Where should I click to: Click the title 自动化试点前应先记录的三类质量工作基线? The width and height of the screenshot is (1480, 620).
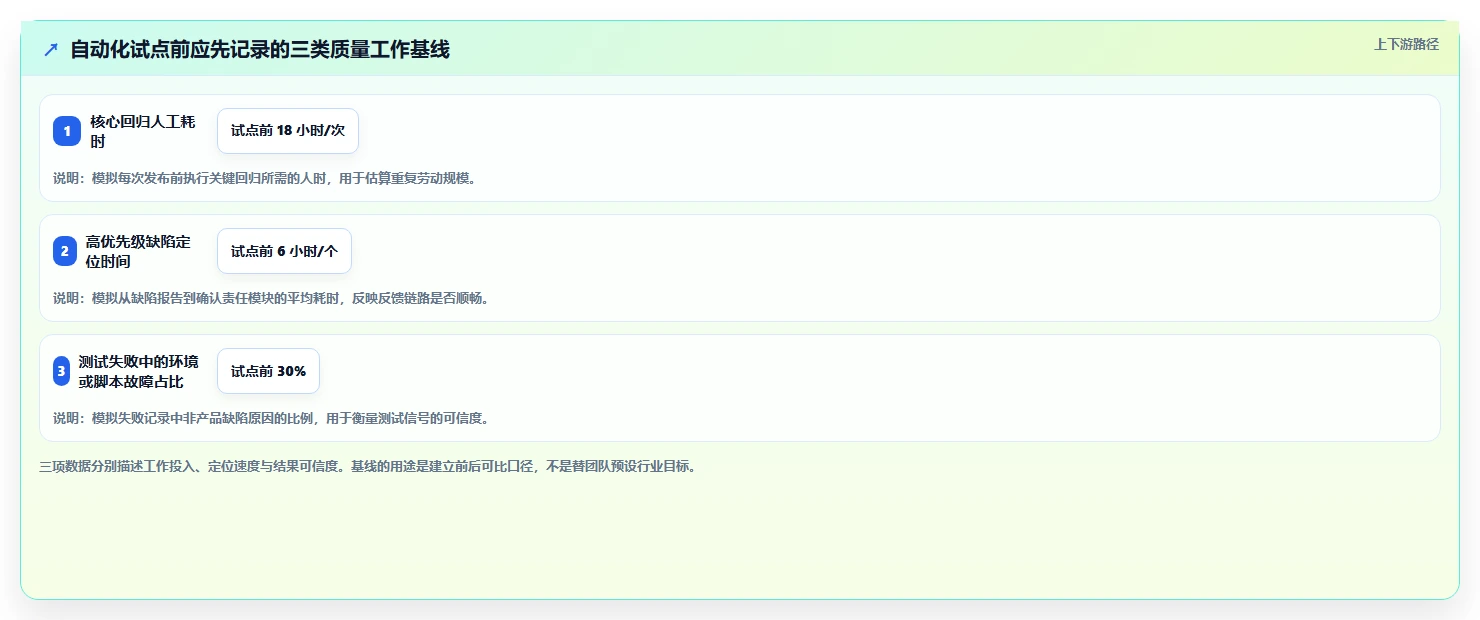pos(260,49)
